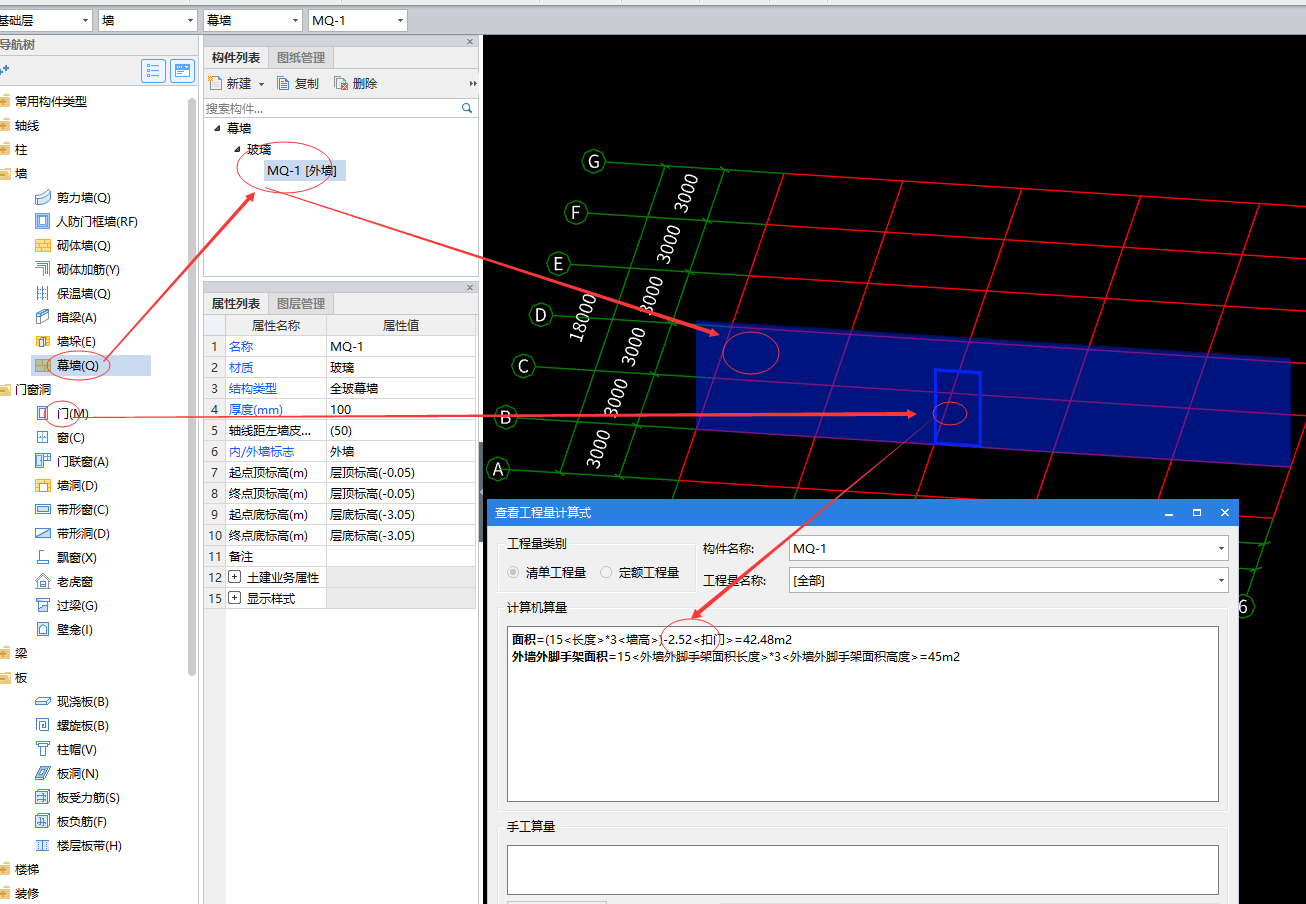Expand the 土建业务属性 property row
The width and height of the screenshot is (1306, 904).
tap(235, 577)
